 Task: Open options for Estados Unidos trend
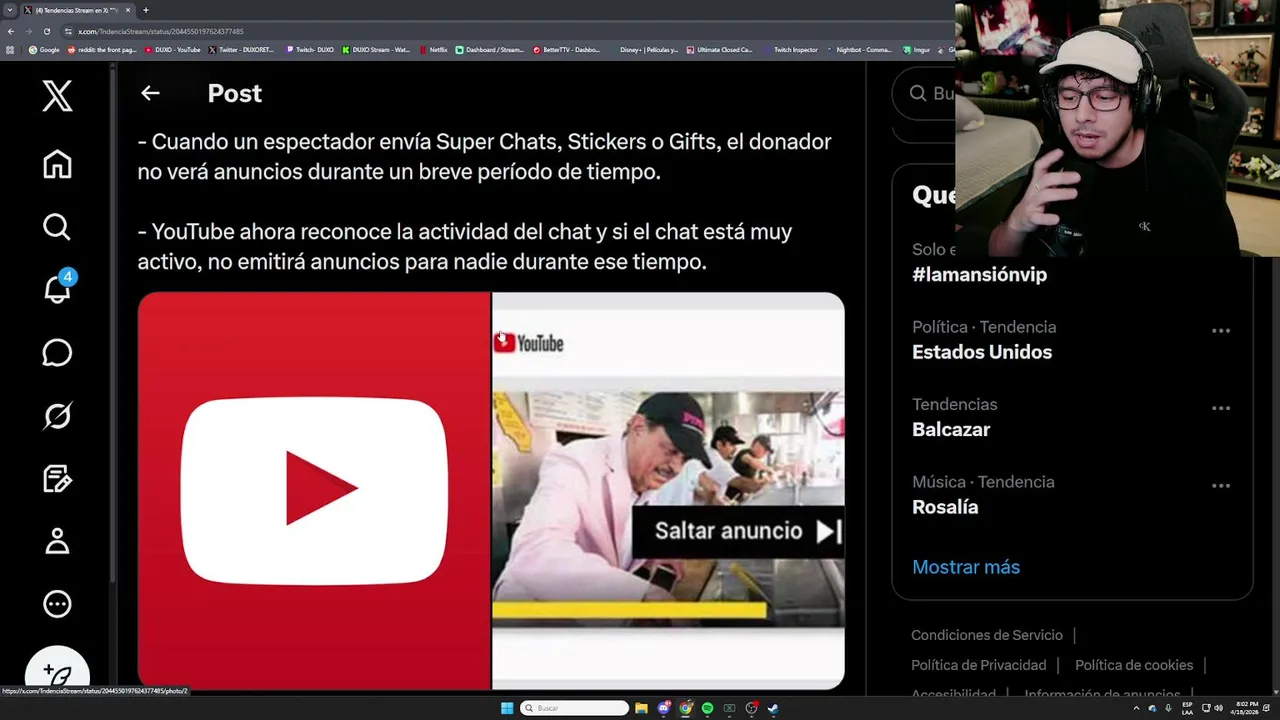[1221, 331]
